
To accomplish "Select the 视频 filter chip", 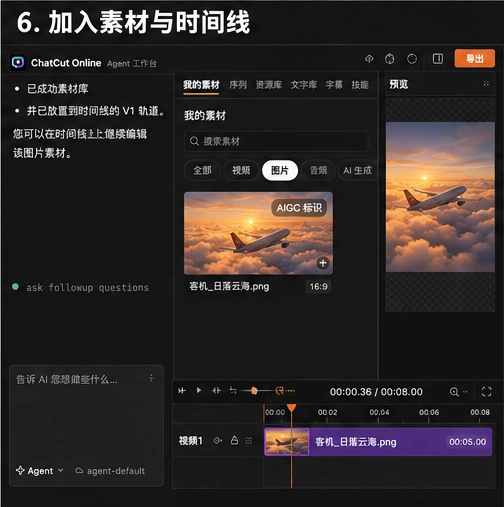I will [x=241, y=170].
